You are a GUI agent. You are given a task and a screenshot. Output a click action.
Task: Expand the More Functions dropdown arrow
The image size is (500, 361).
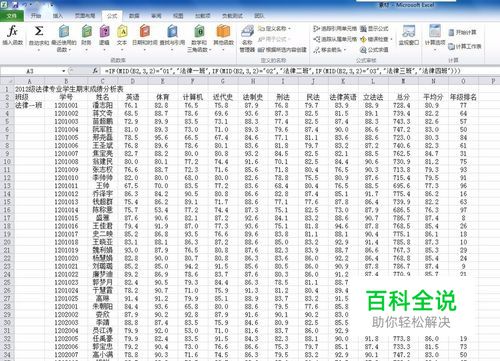tap(223, 50)
